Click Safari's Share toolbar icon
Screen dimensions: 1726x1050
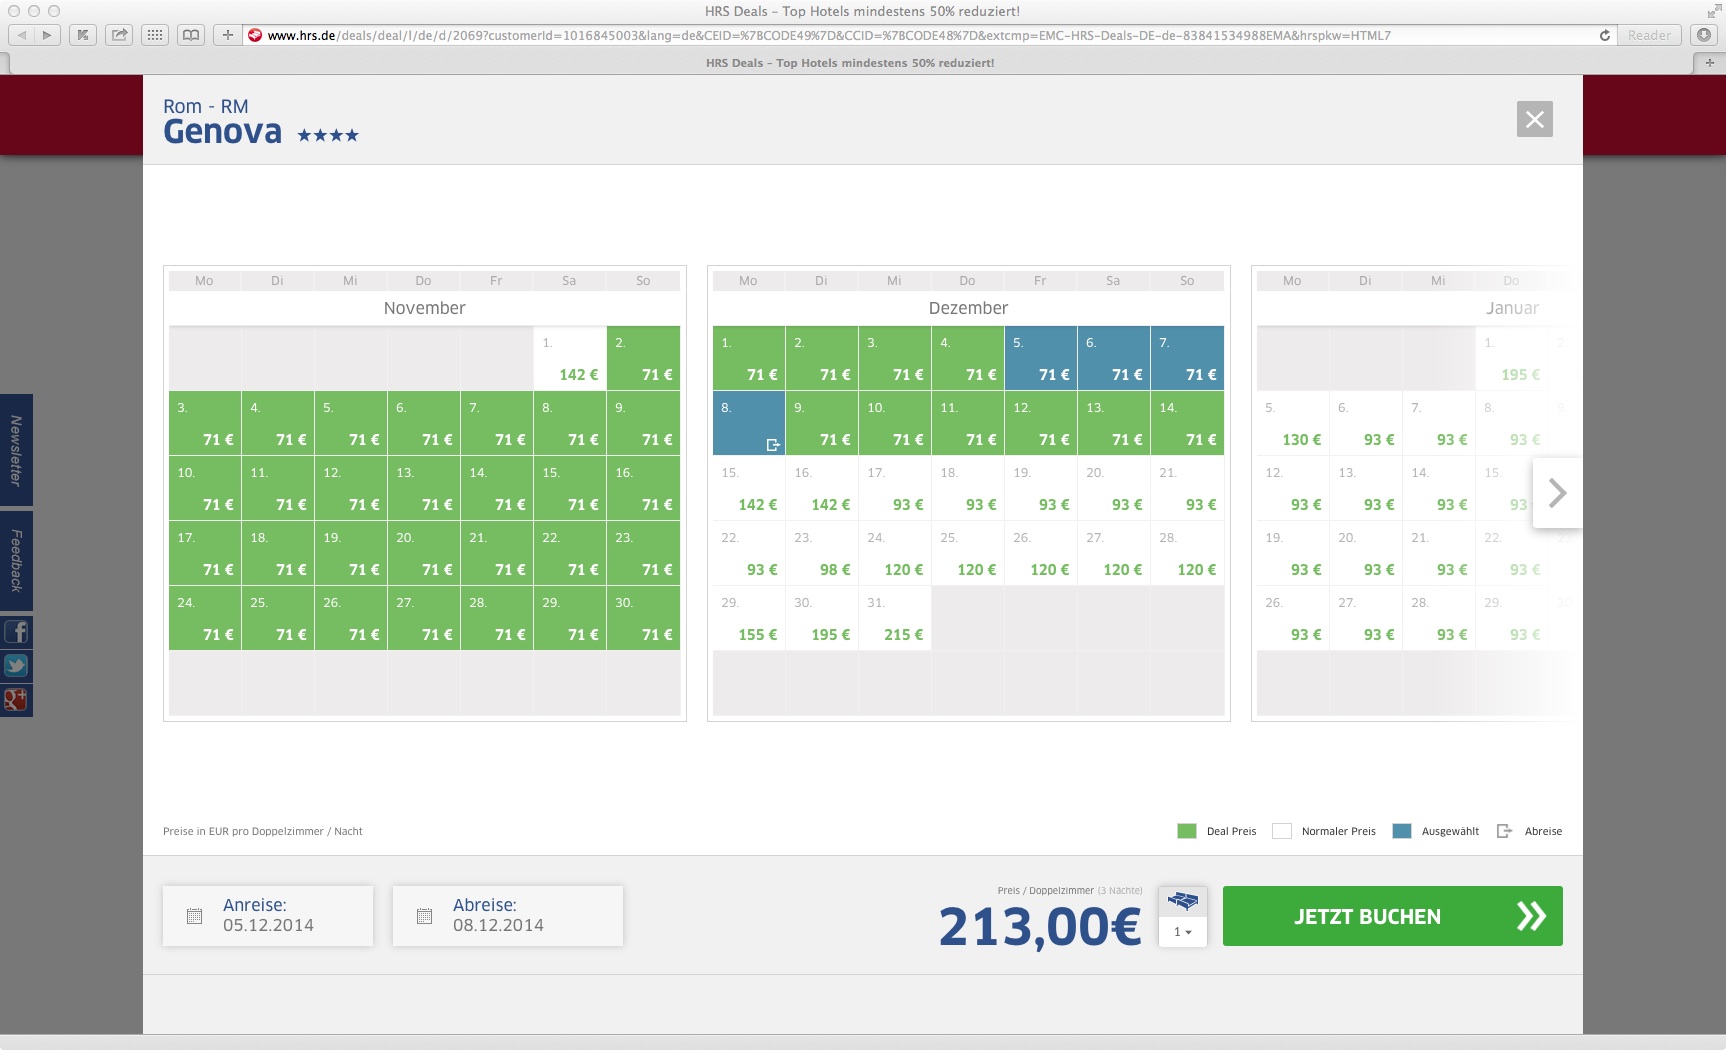[119, 35]
